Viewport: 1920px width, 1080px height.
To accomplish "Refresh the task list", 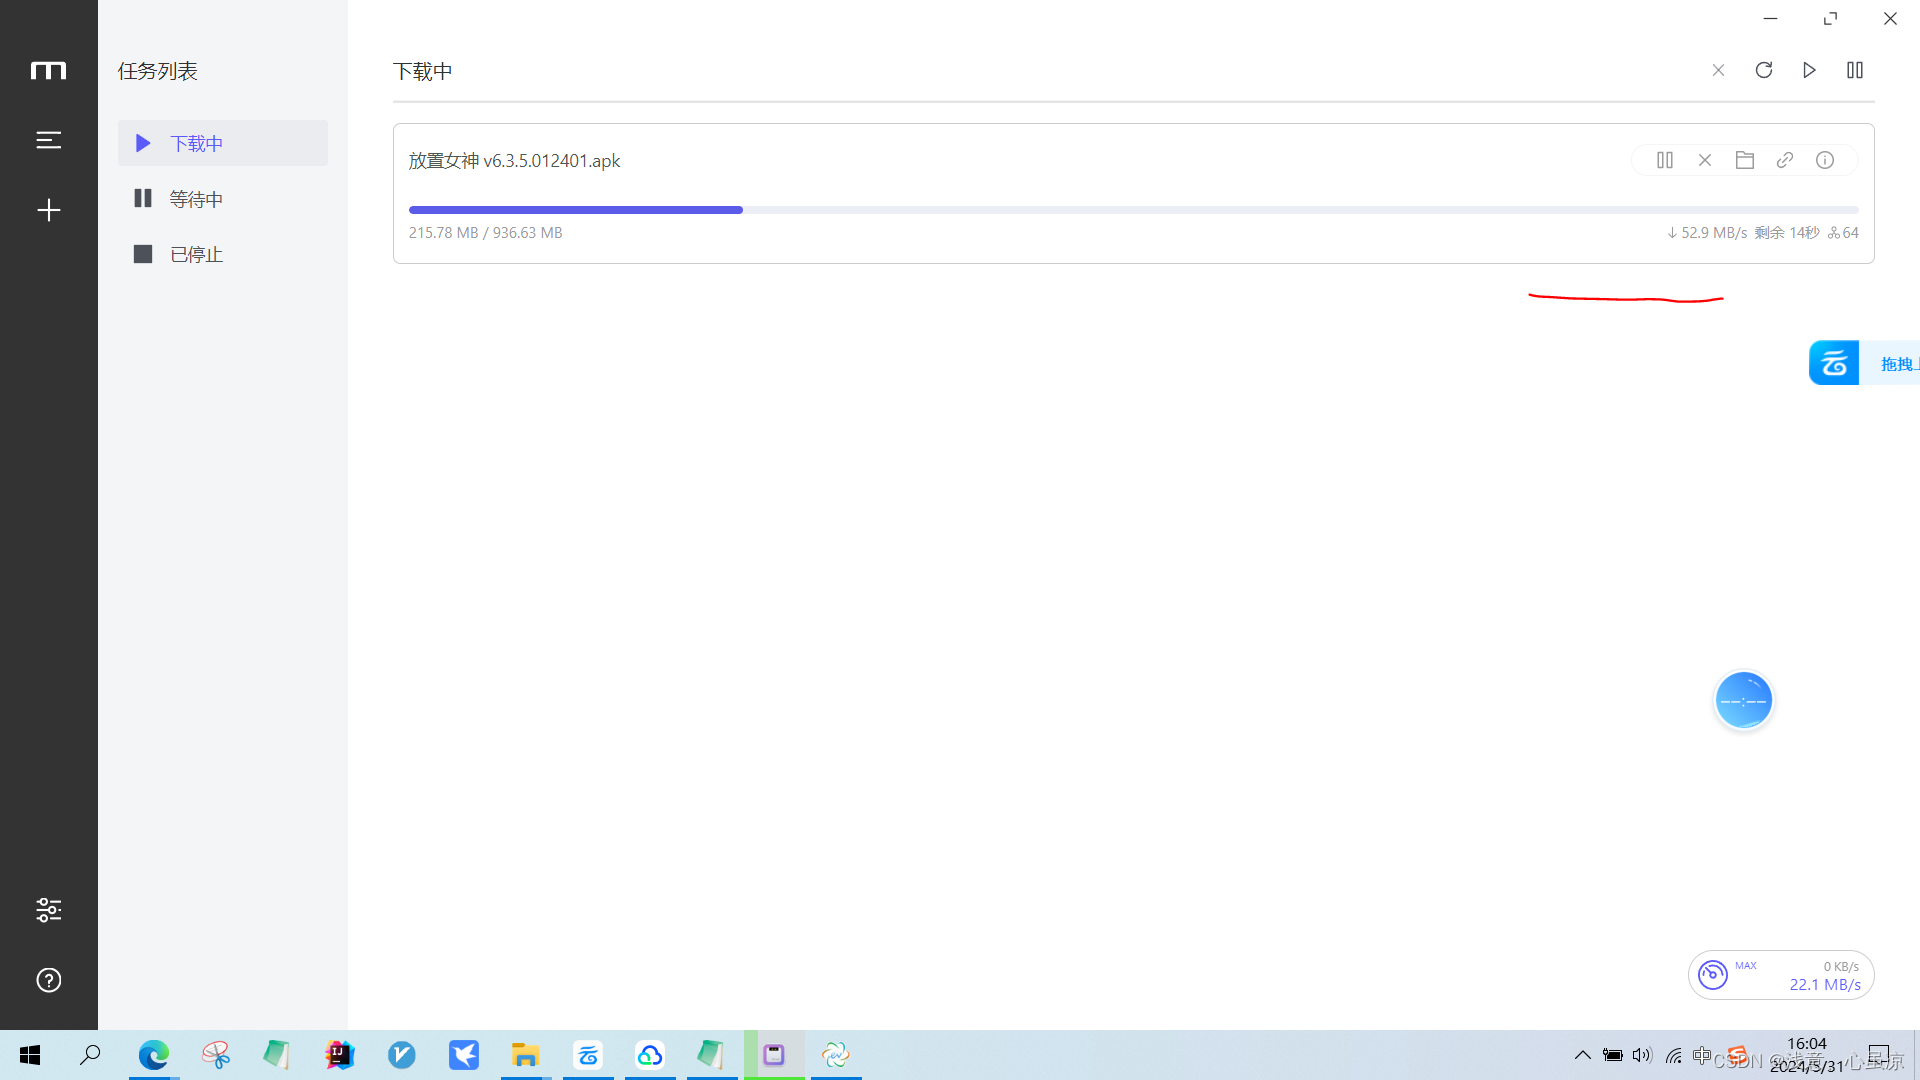I will (1764, 70).
